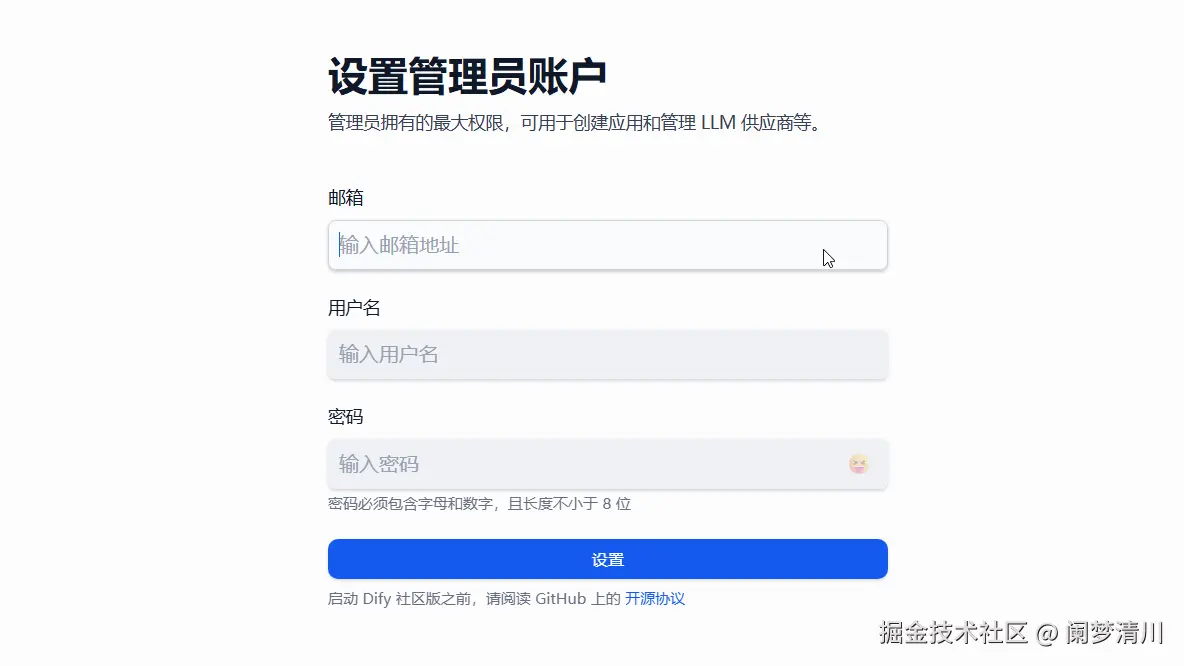Screen dimensions: 1184x666
Task: Open the 开源协议 license link
Action: click(655, 599)
